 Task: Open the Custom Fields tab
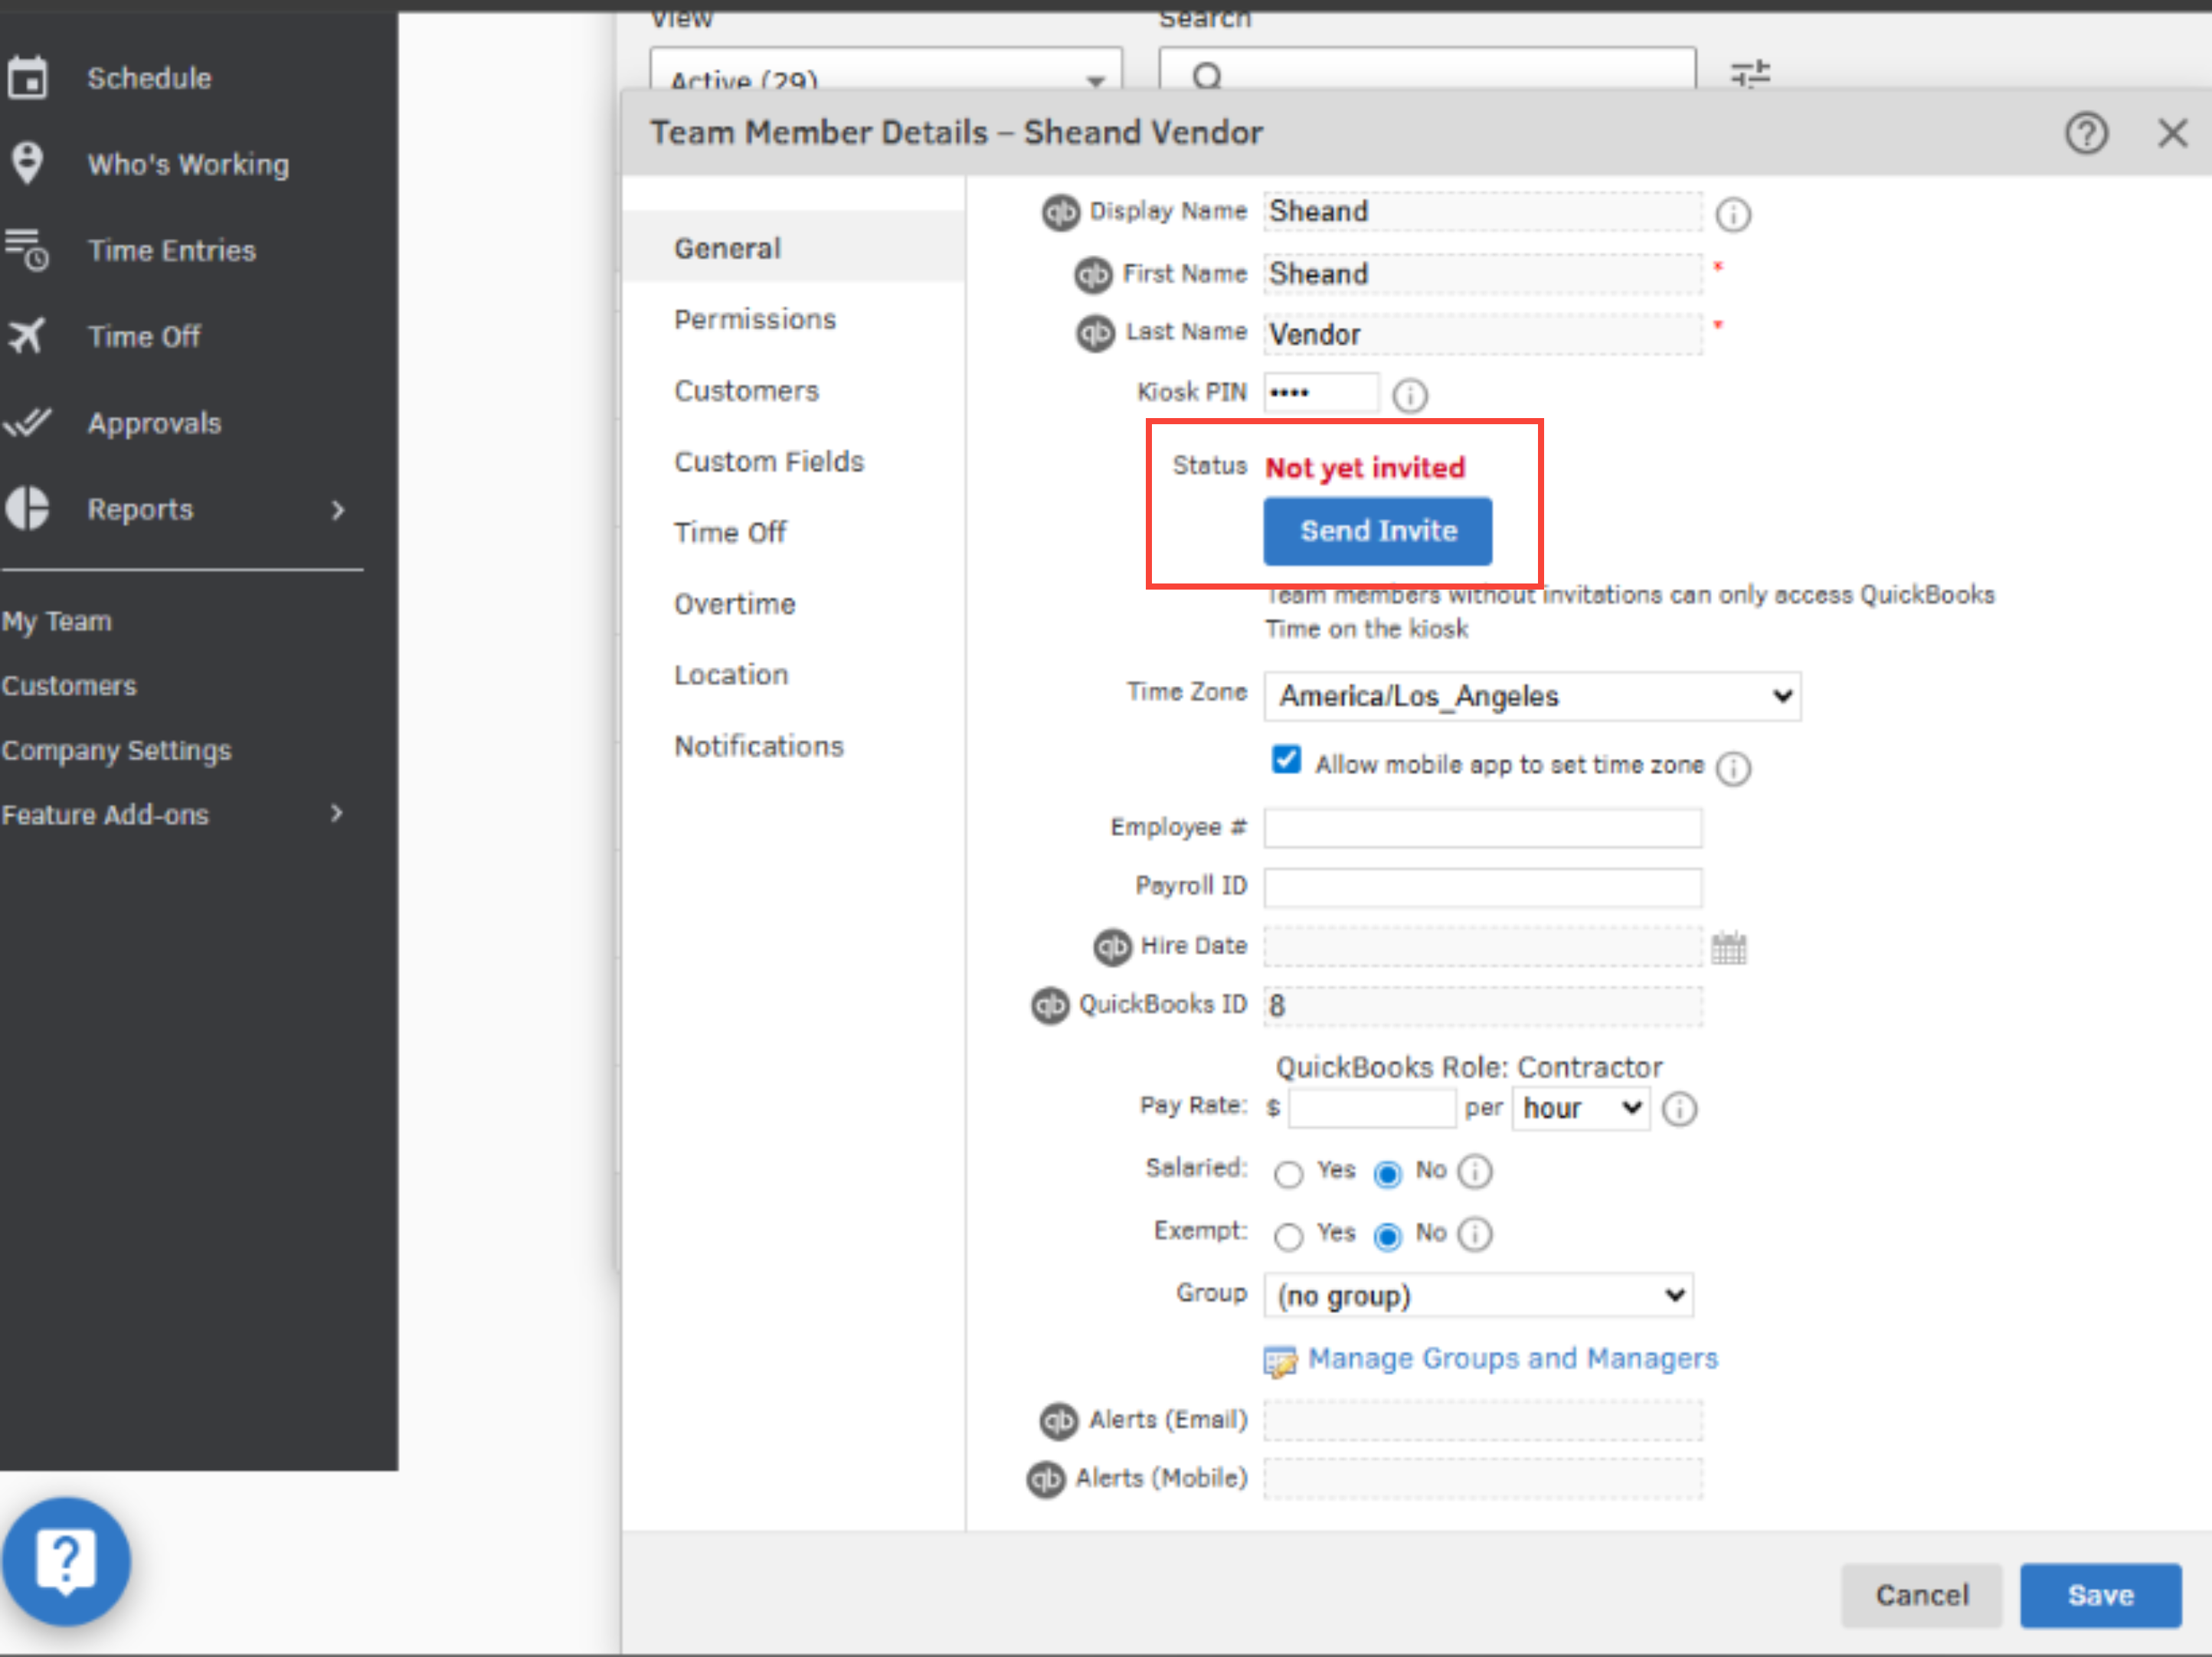click(769, 461)
